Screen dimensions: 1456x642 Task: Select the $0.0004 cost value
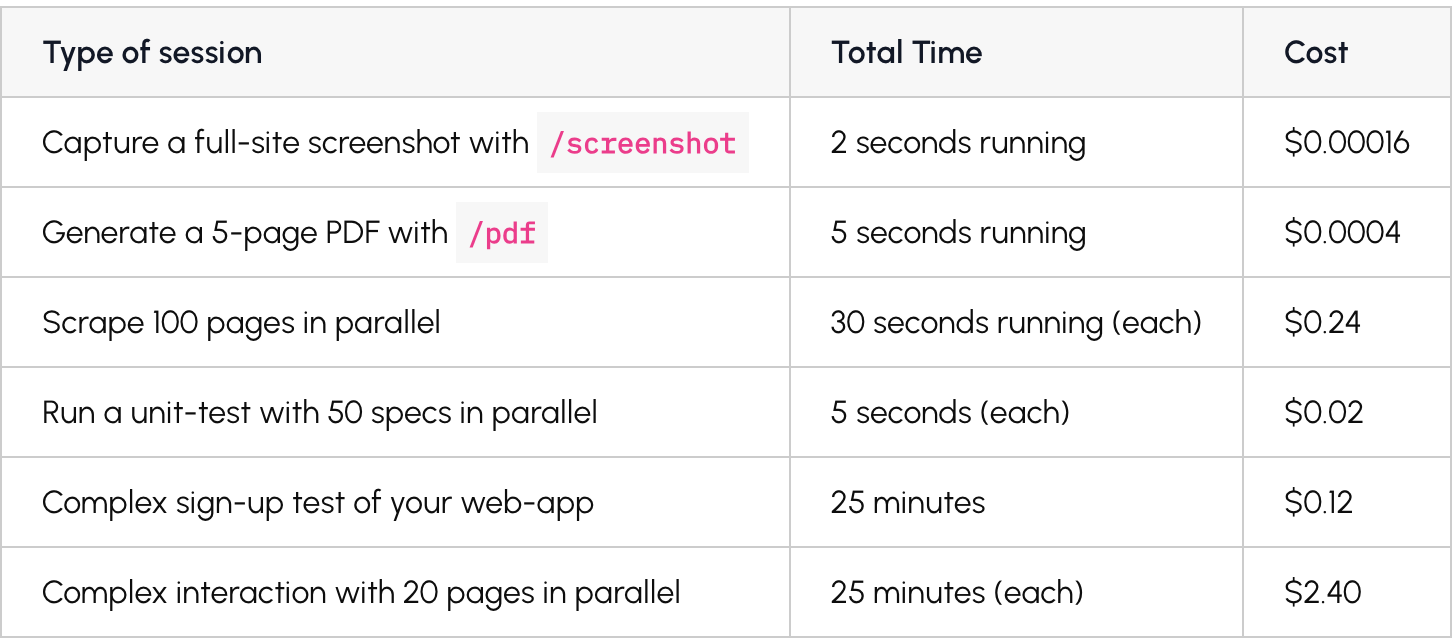pyautogui.click(x=1342, y=233)
